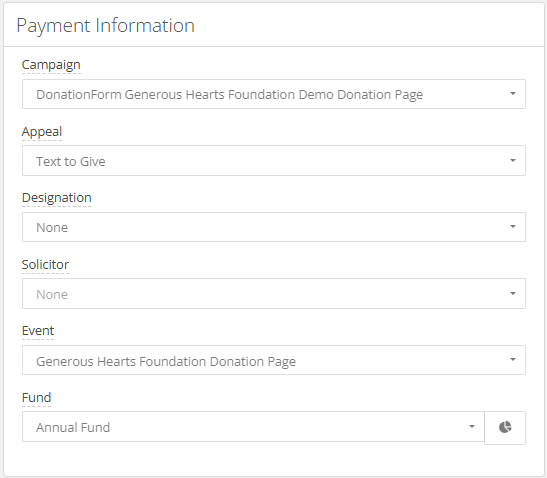Click the Solicitor dropdown caret arrow

513,293
